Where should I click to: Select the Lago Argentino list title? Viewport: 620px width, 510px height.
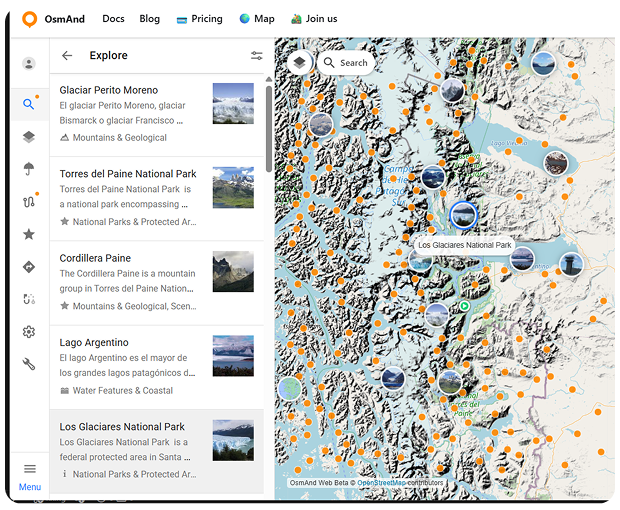[94, 342]
